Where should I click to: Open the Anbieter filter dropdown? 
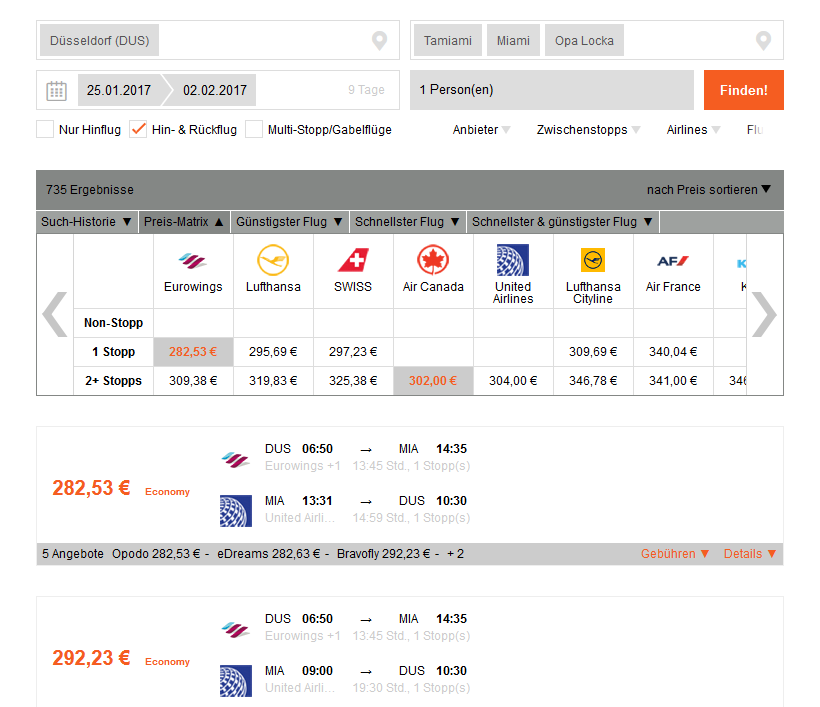(x=481, y=130)
